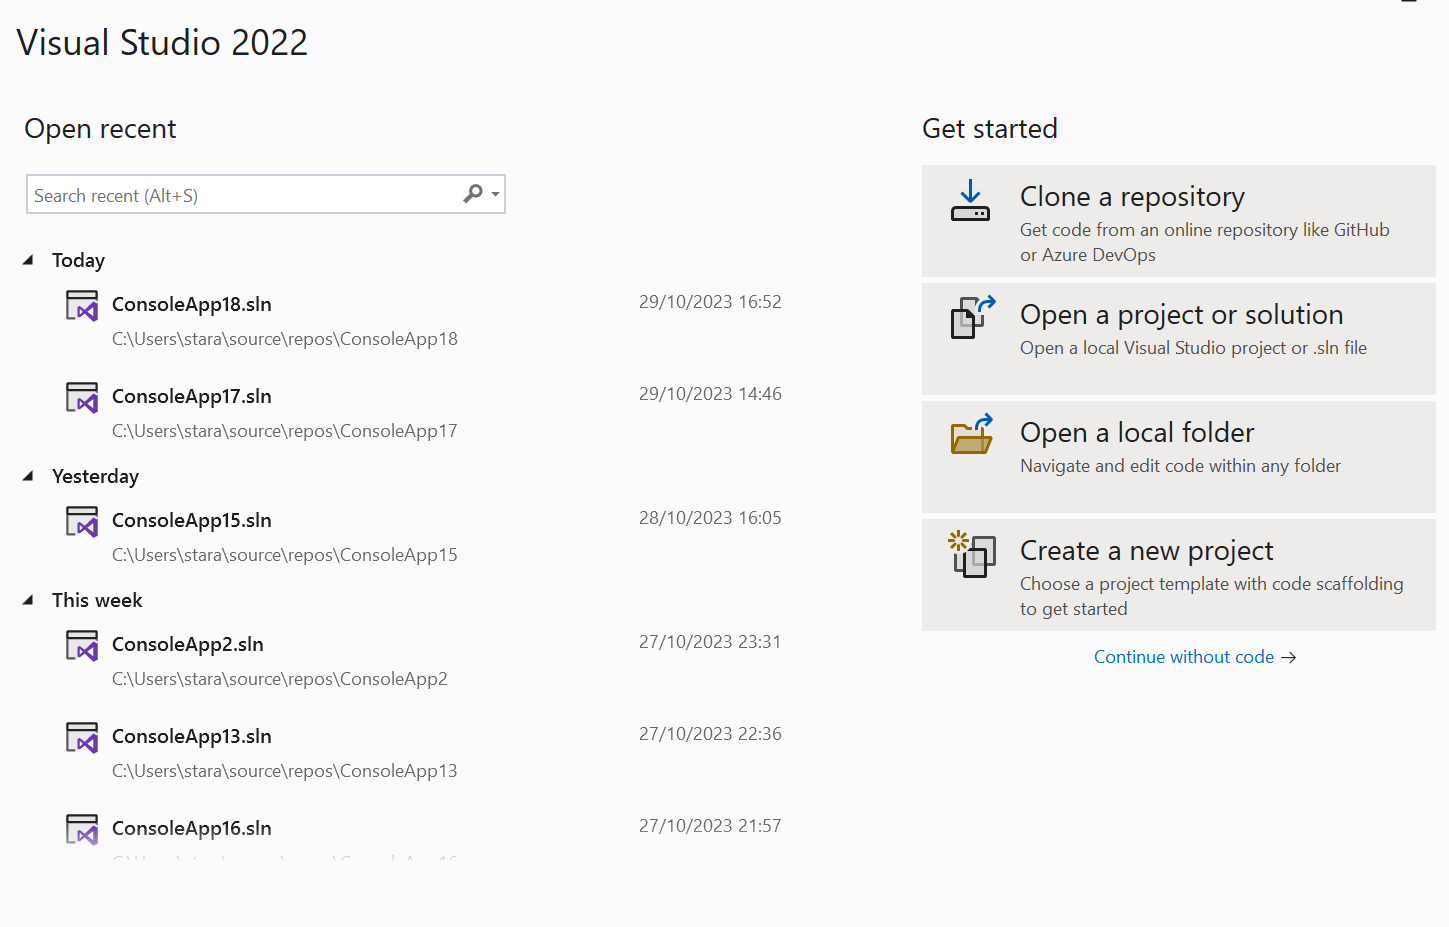Follow the Continue without code link
Image resolution: width=1449 pixels, height=927 pixels.
(1183, 657)
